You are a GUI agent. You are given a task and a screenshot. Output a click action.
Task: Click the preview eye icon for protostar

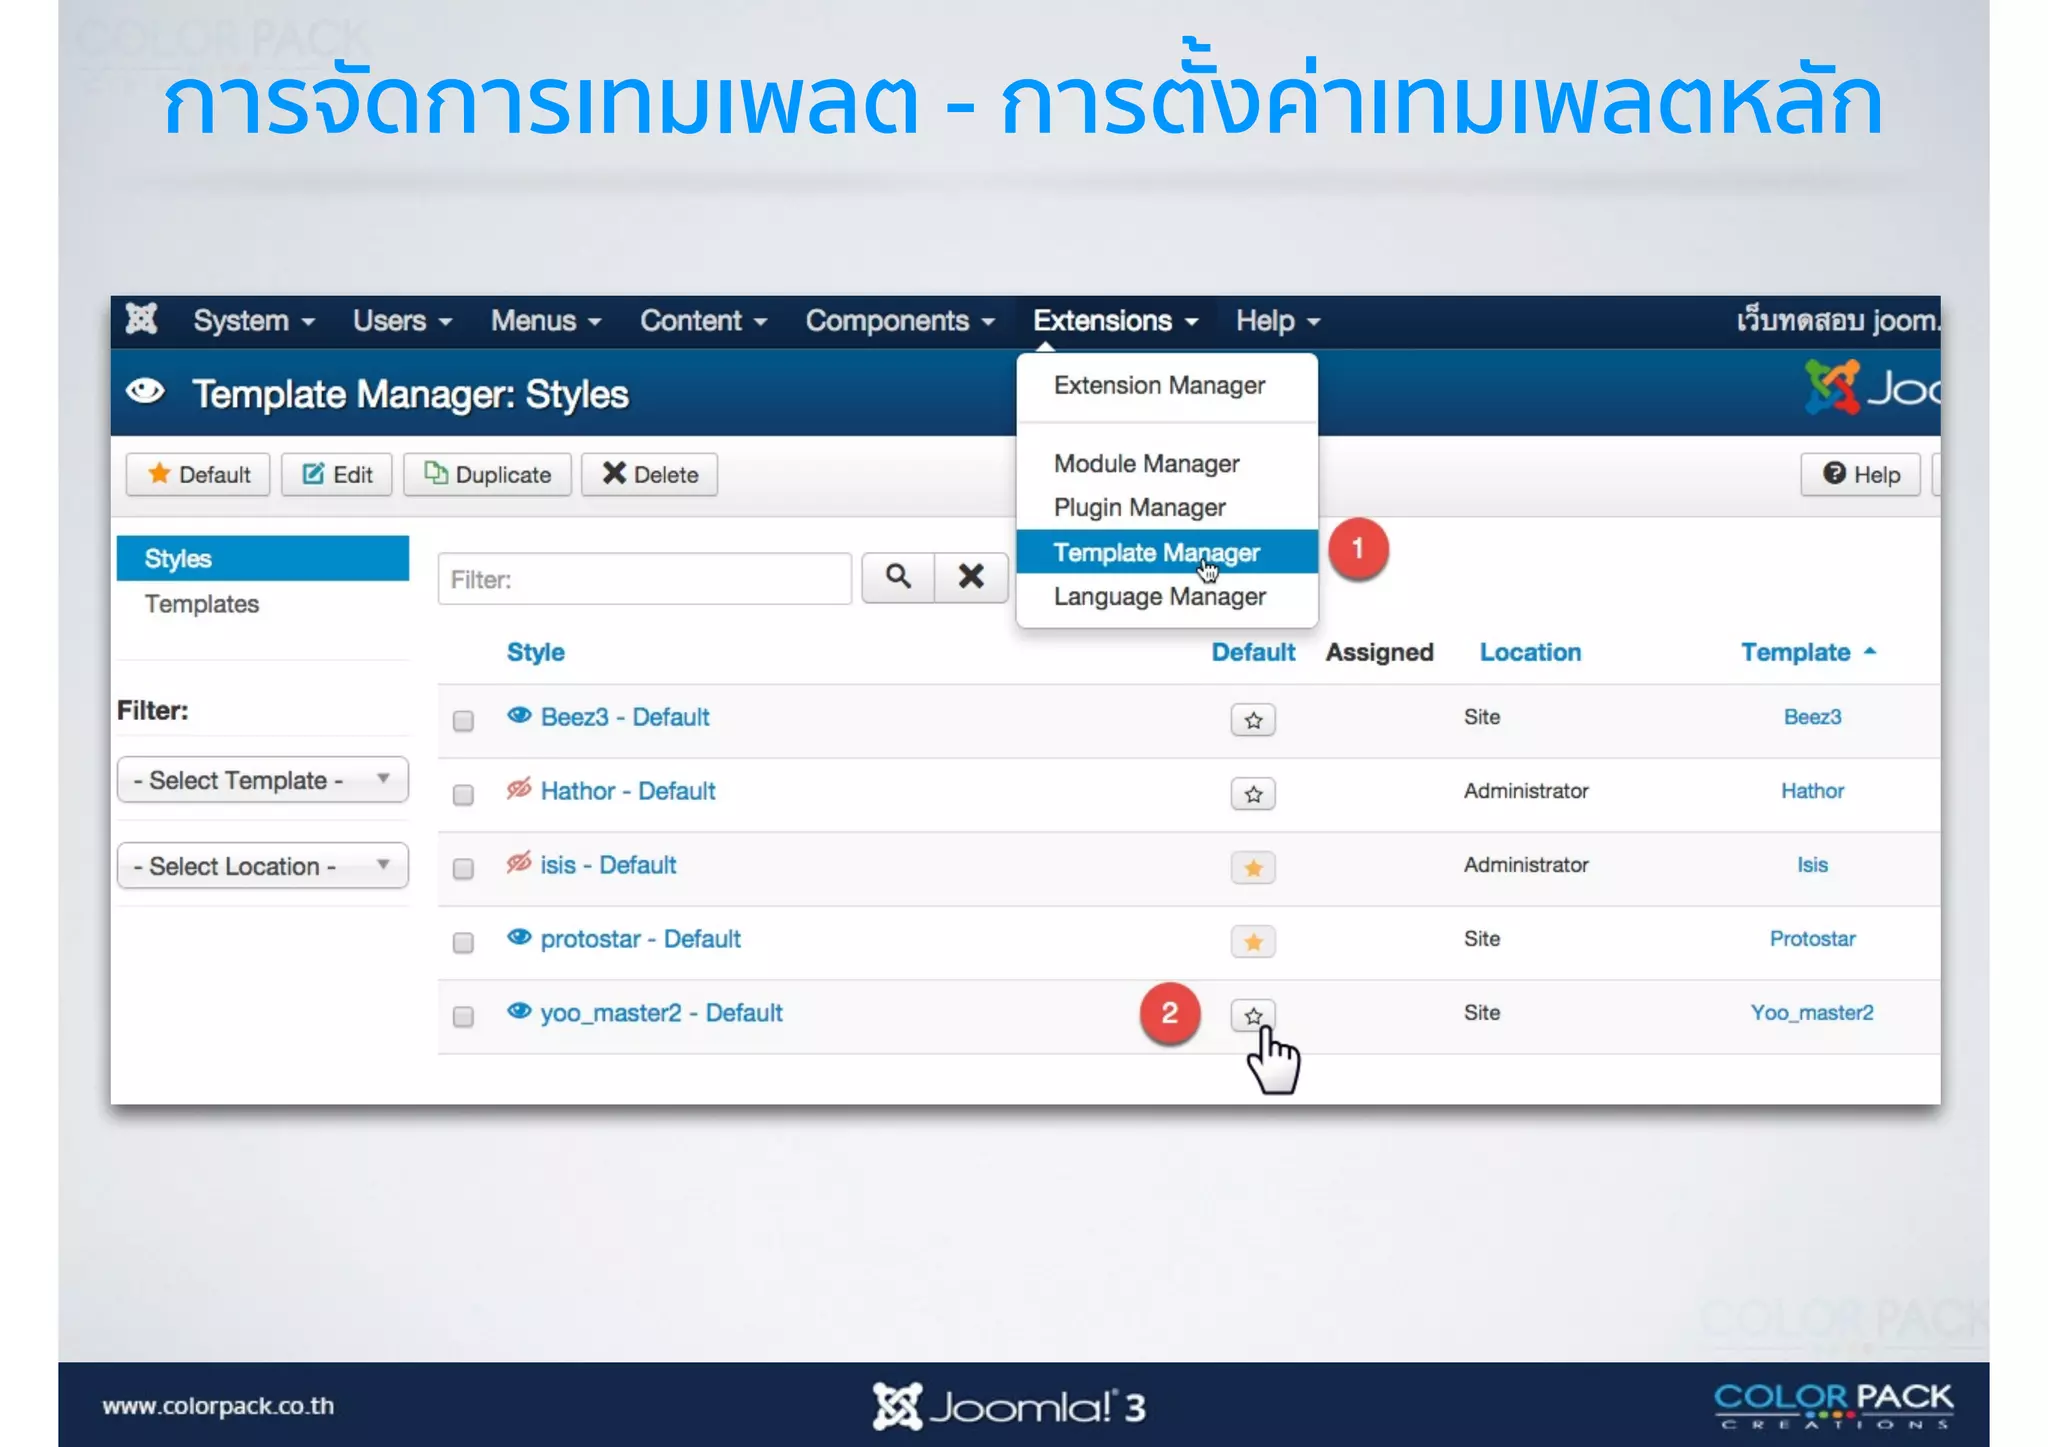(519, 937)
